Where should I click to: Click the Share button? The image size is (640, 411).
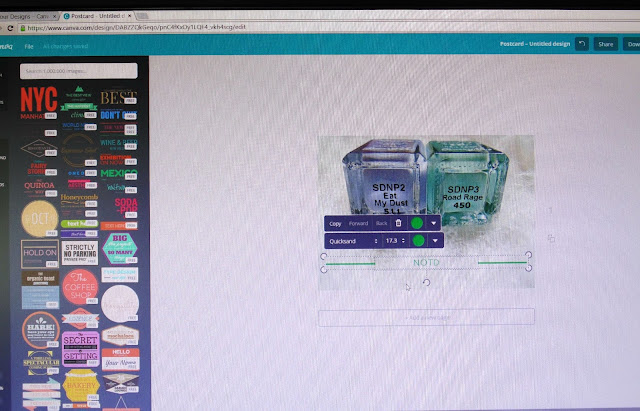pyautogui.click(x=606, y=44)
